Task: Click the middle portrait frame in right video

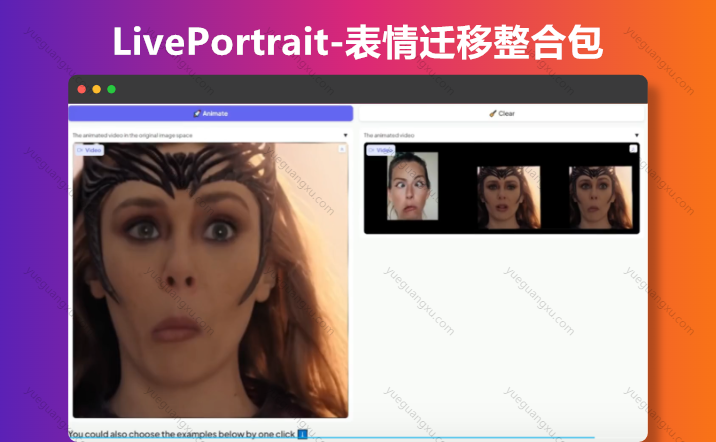Action: 508,196
